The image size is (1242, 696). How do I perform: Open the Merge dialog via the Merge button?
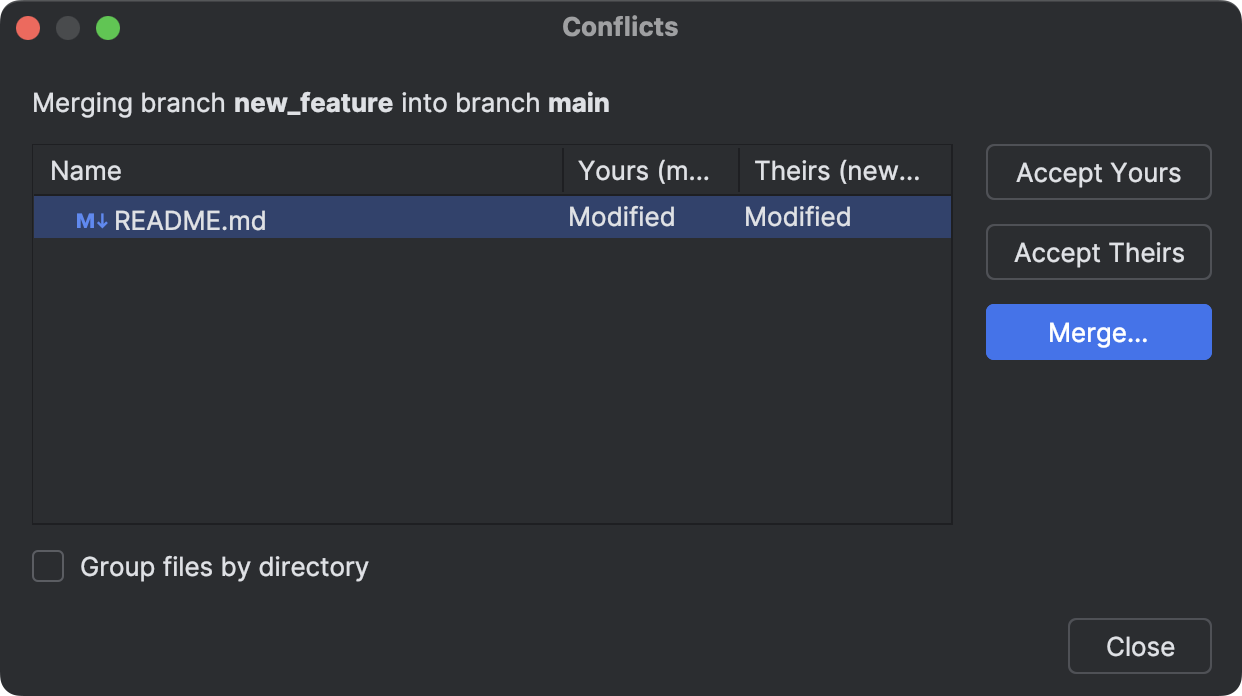pos(1098,332)
